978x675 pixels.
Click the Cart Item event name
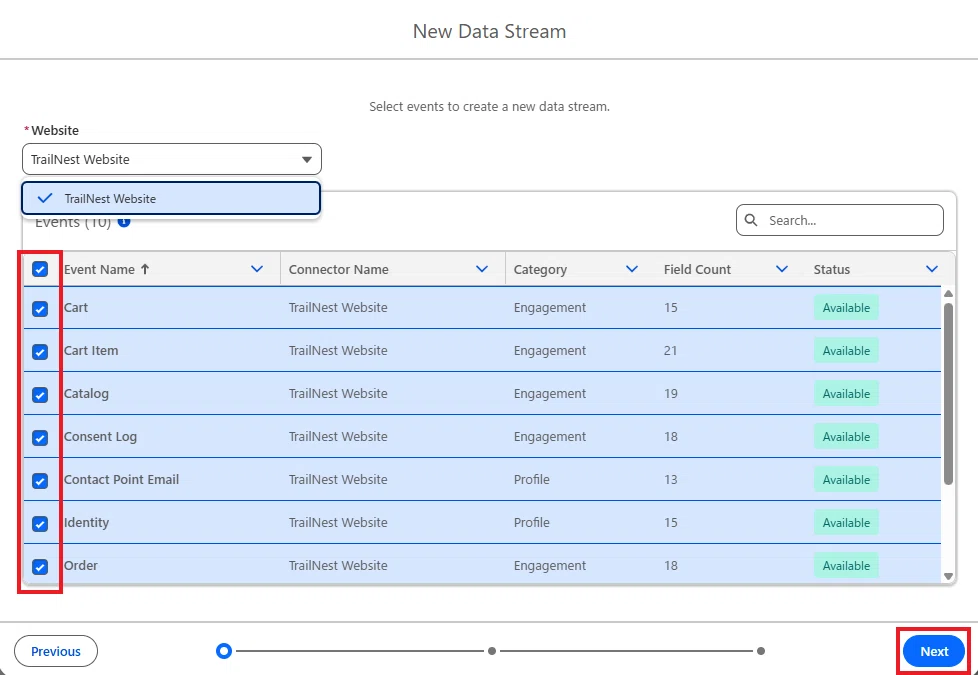coord(91,351)
